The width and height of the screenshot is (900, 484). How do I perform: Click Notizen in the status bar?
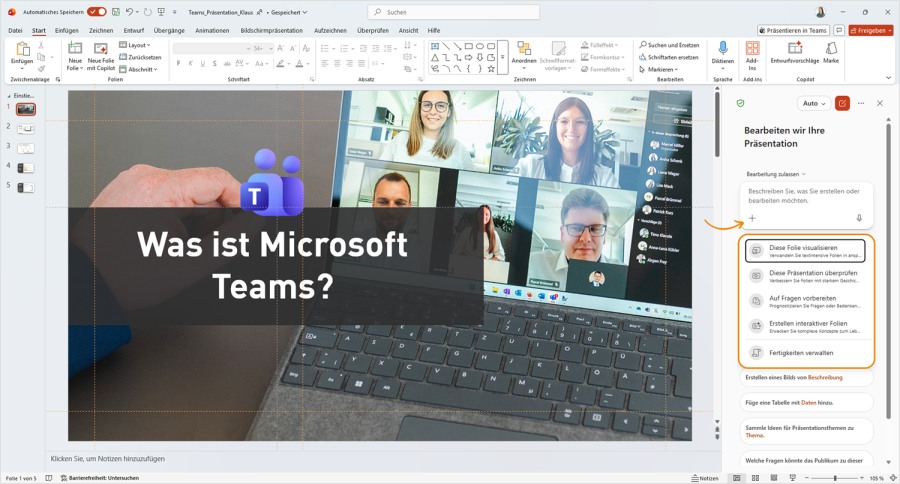pyautogui.click(x=704, y=478)
